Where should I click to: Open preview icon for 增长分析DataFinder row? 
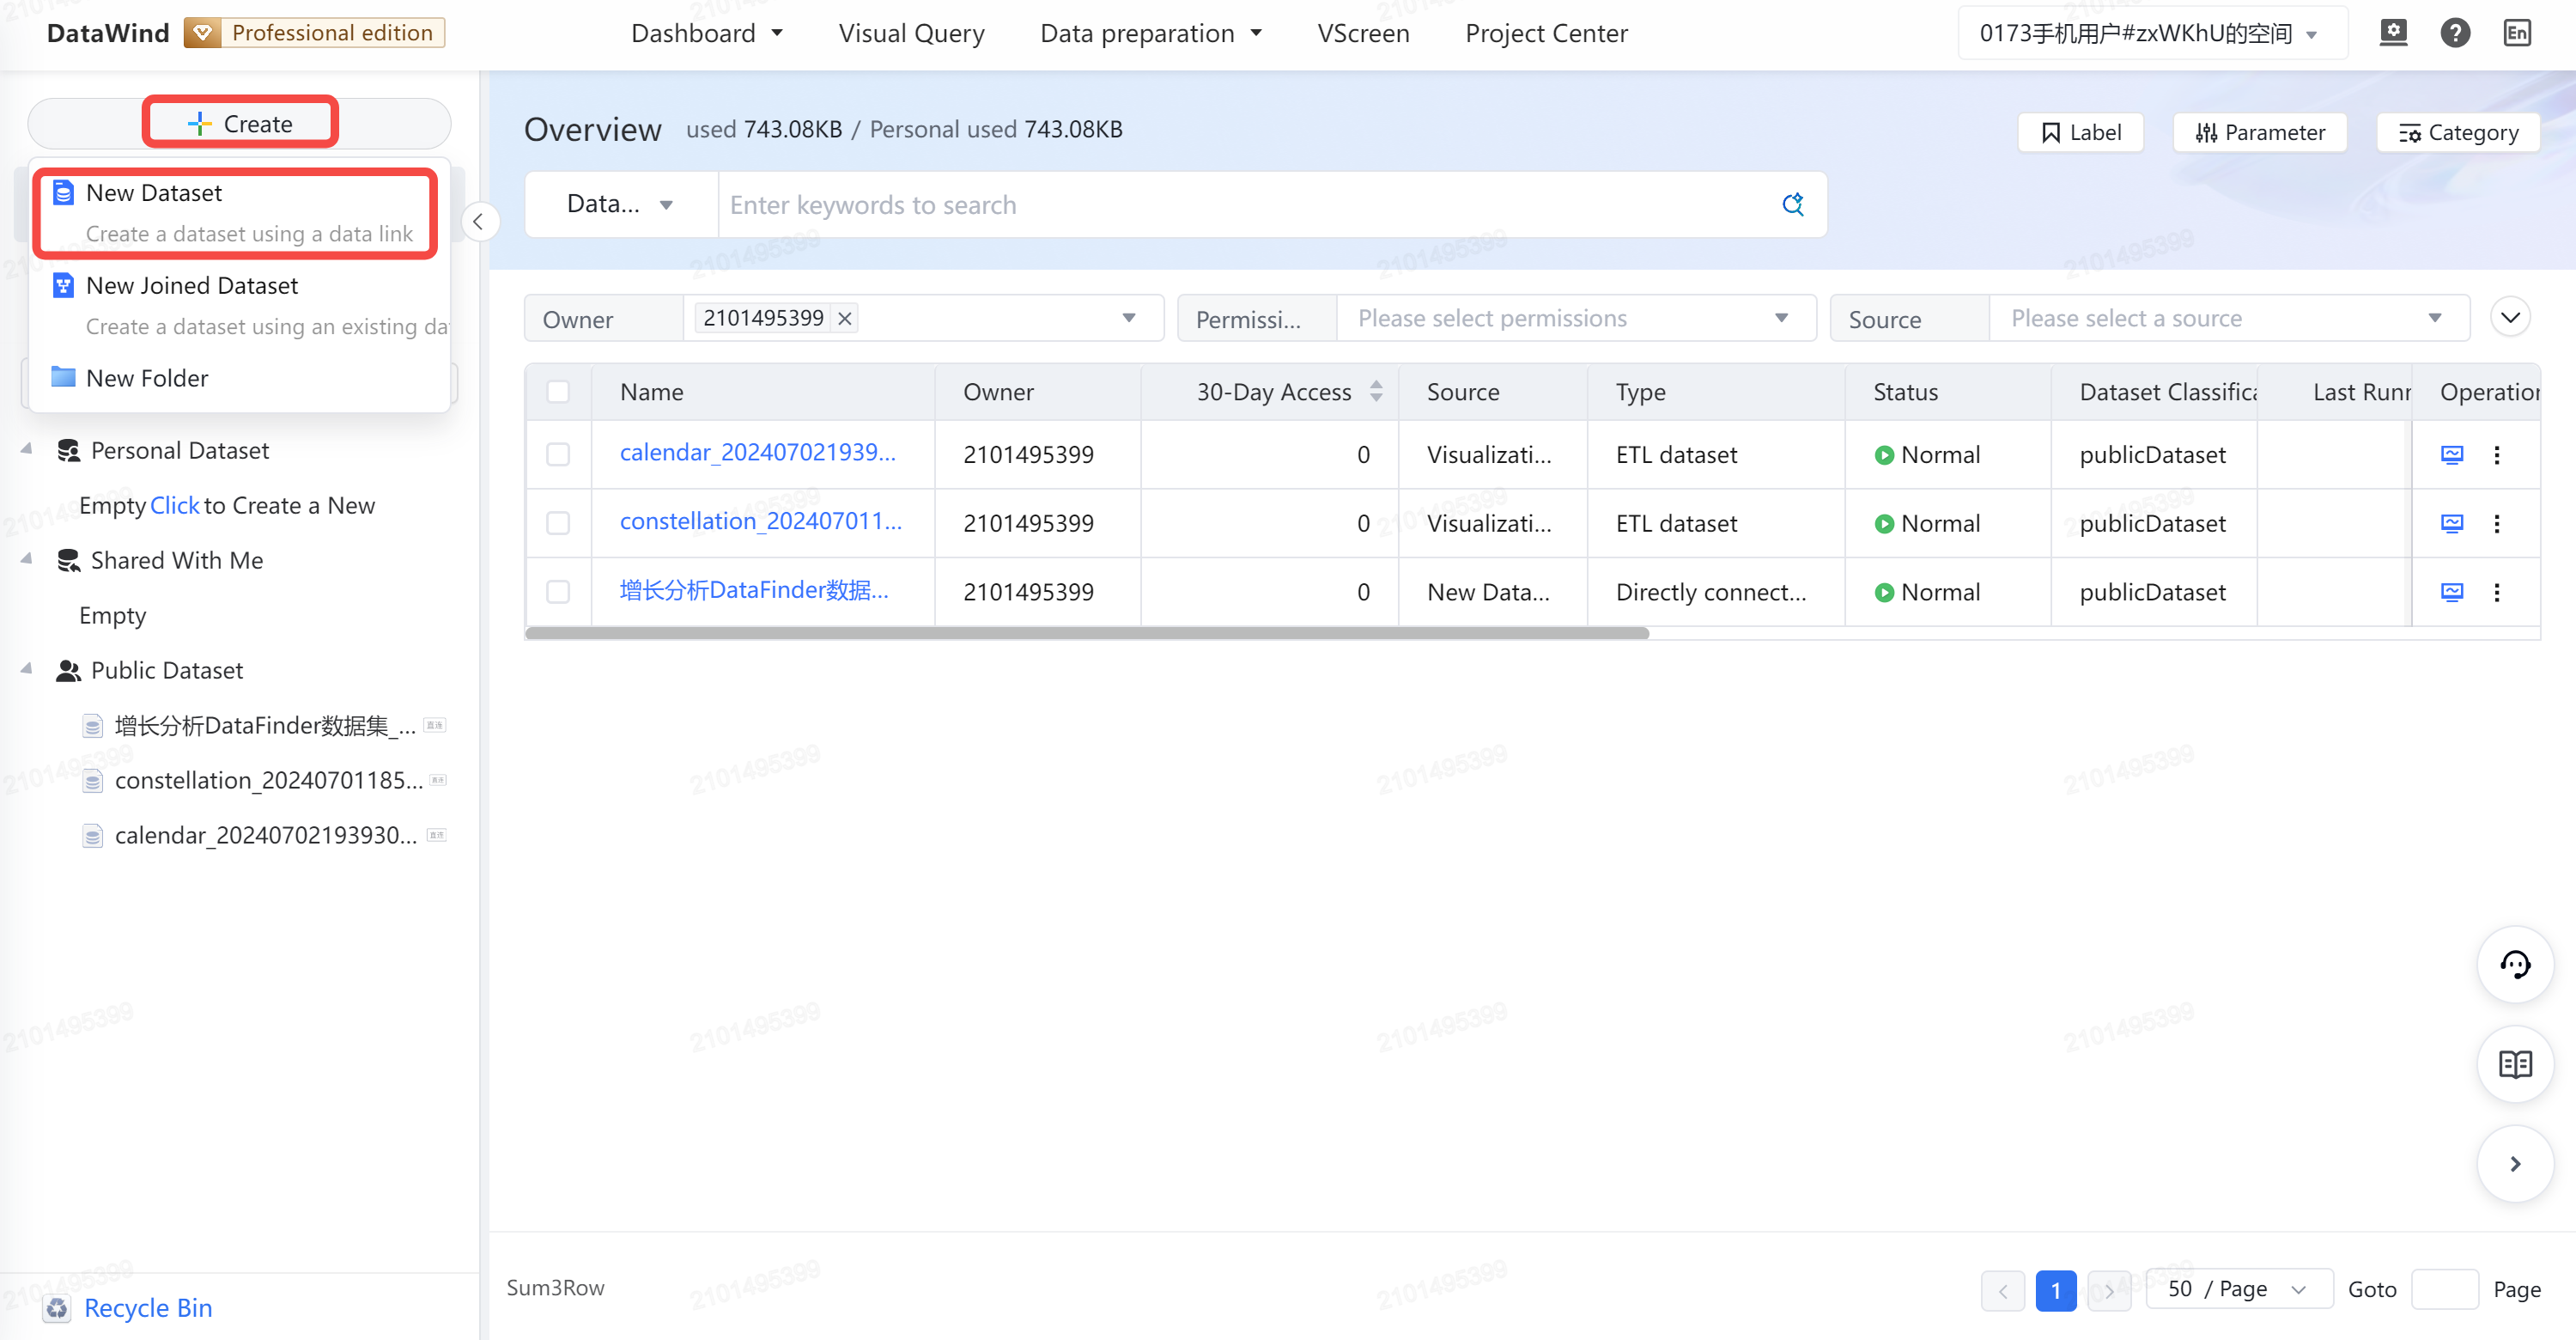point(2452,592)
